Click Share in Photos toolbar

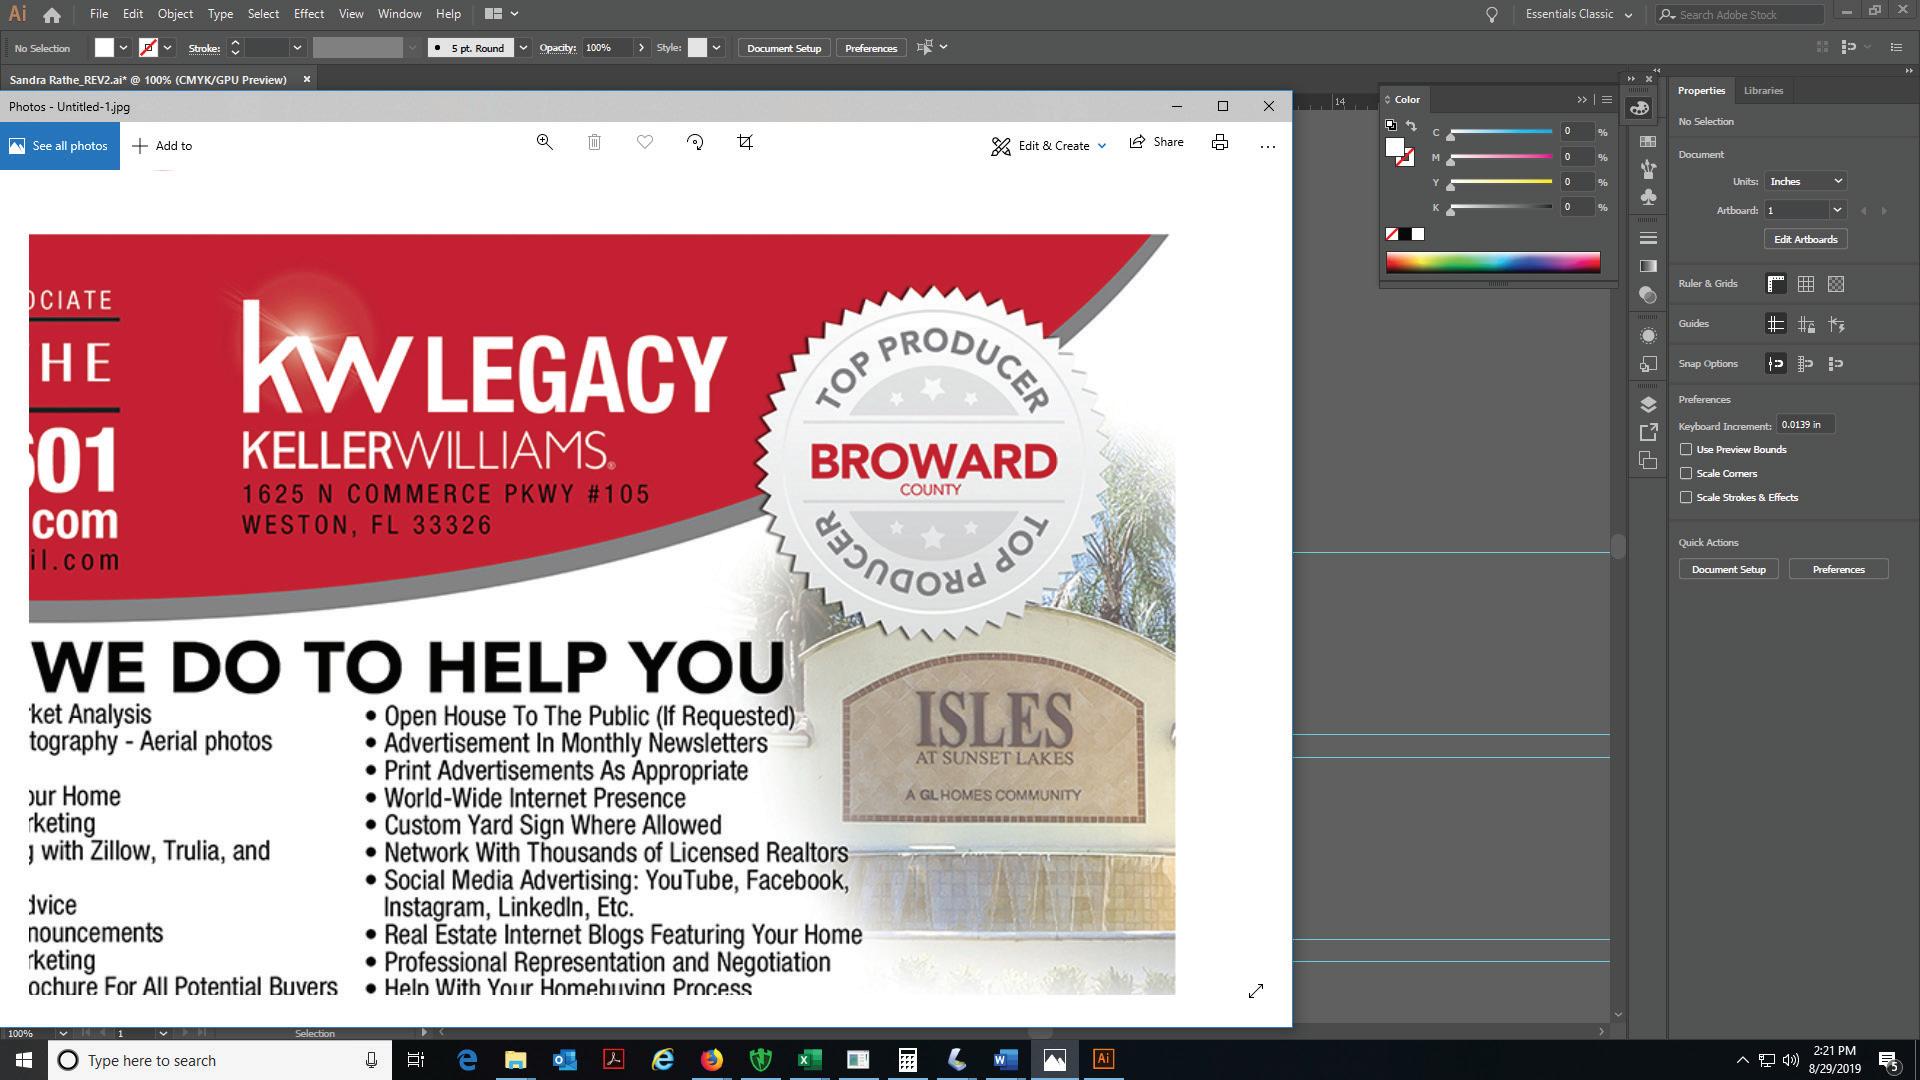1156,142
